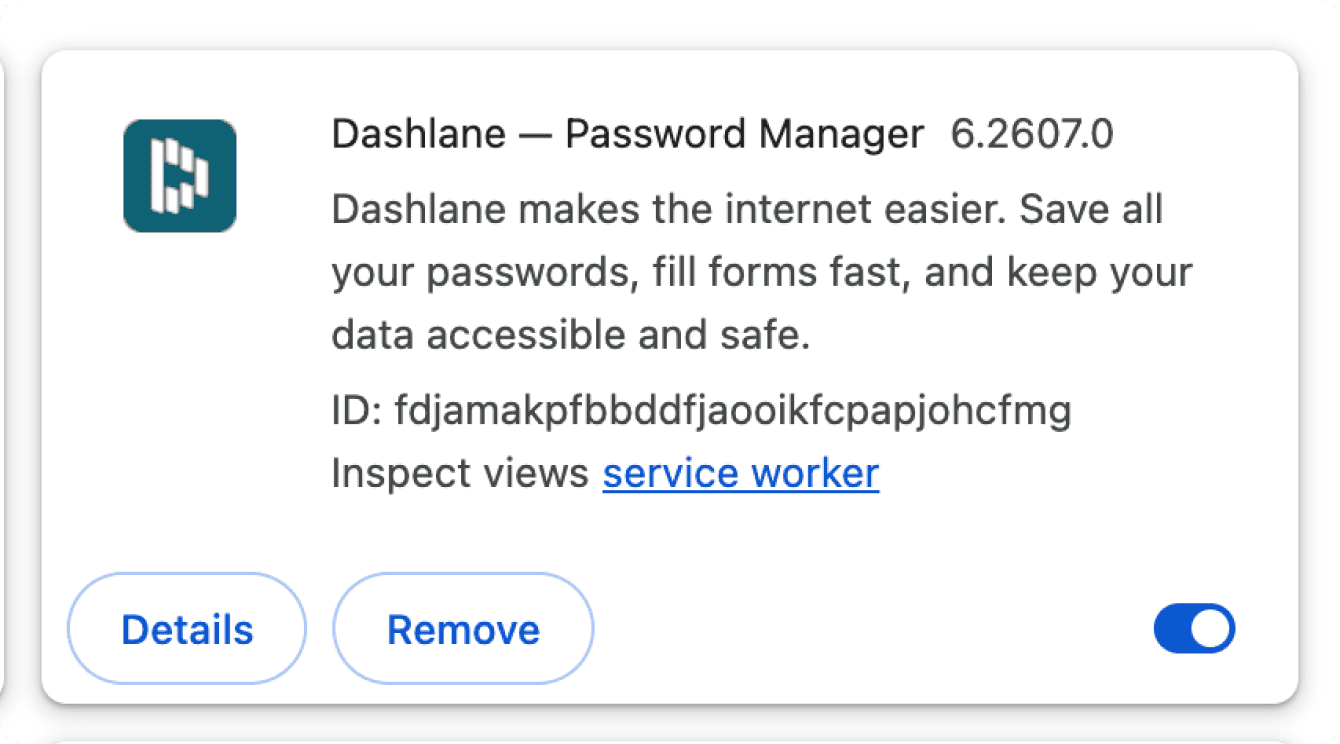The height and width of the screenshot is (744, 1340).
Task: Disable the Dashlane extension toggle
Action: tap(1194, 630)
